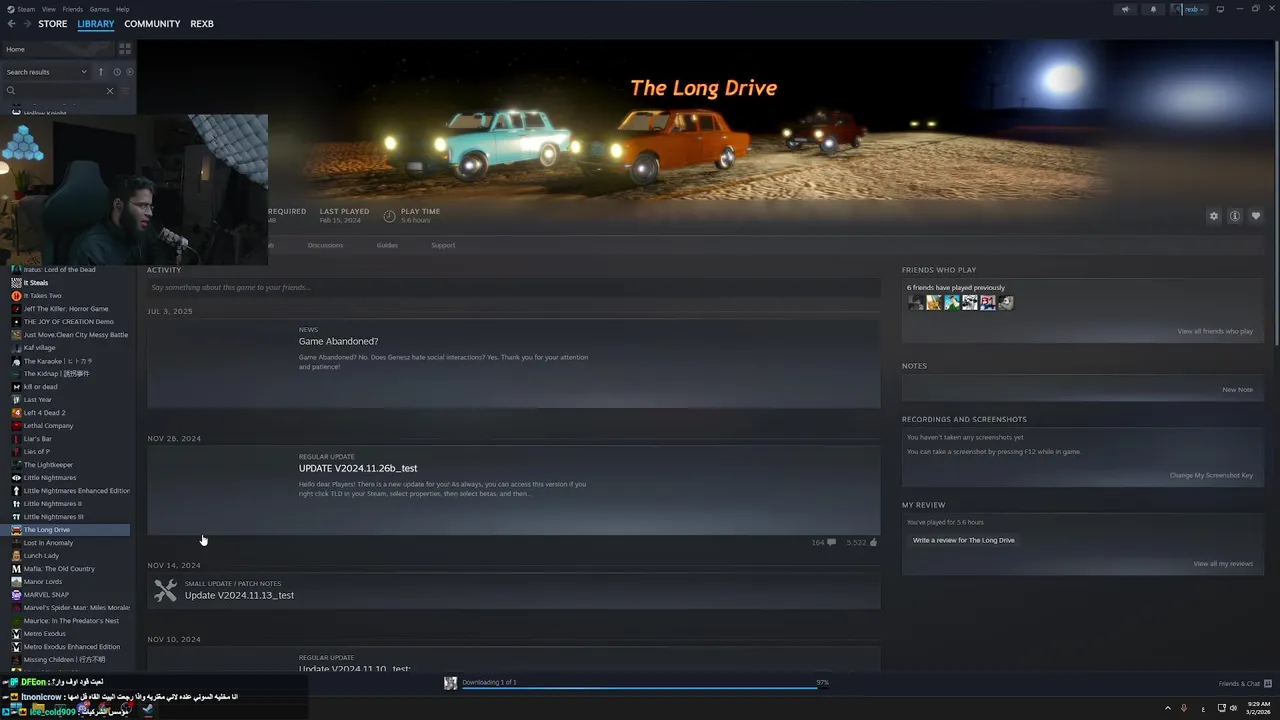Click the system clock in taskbar
Viewport: 1280px width, 720px height.
pos(1258,709)
